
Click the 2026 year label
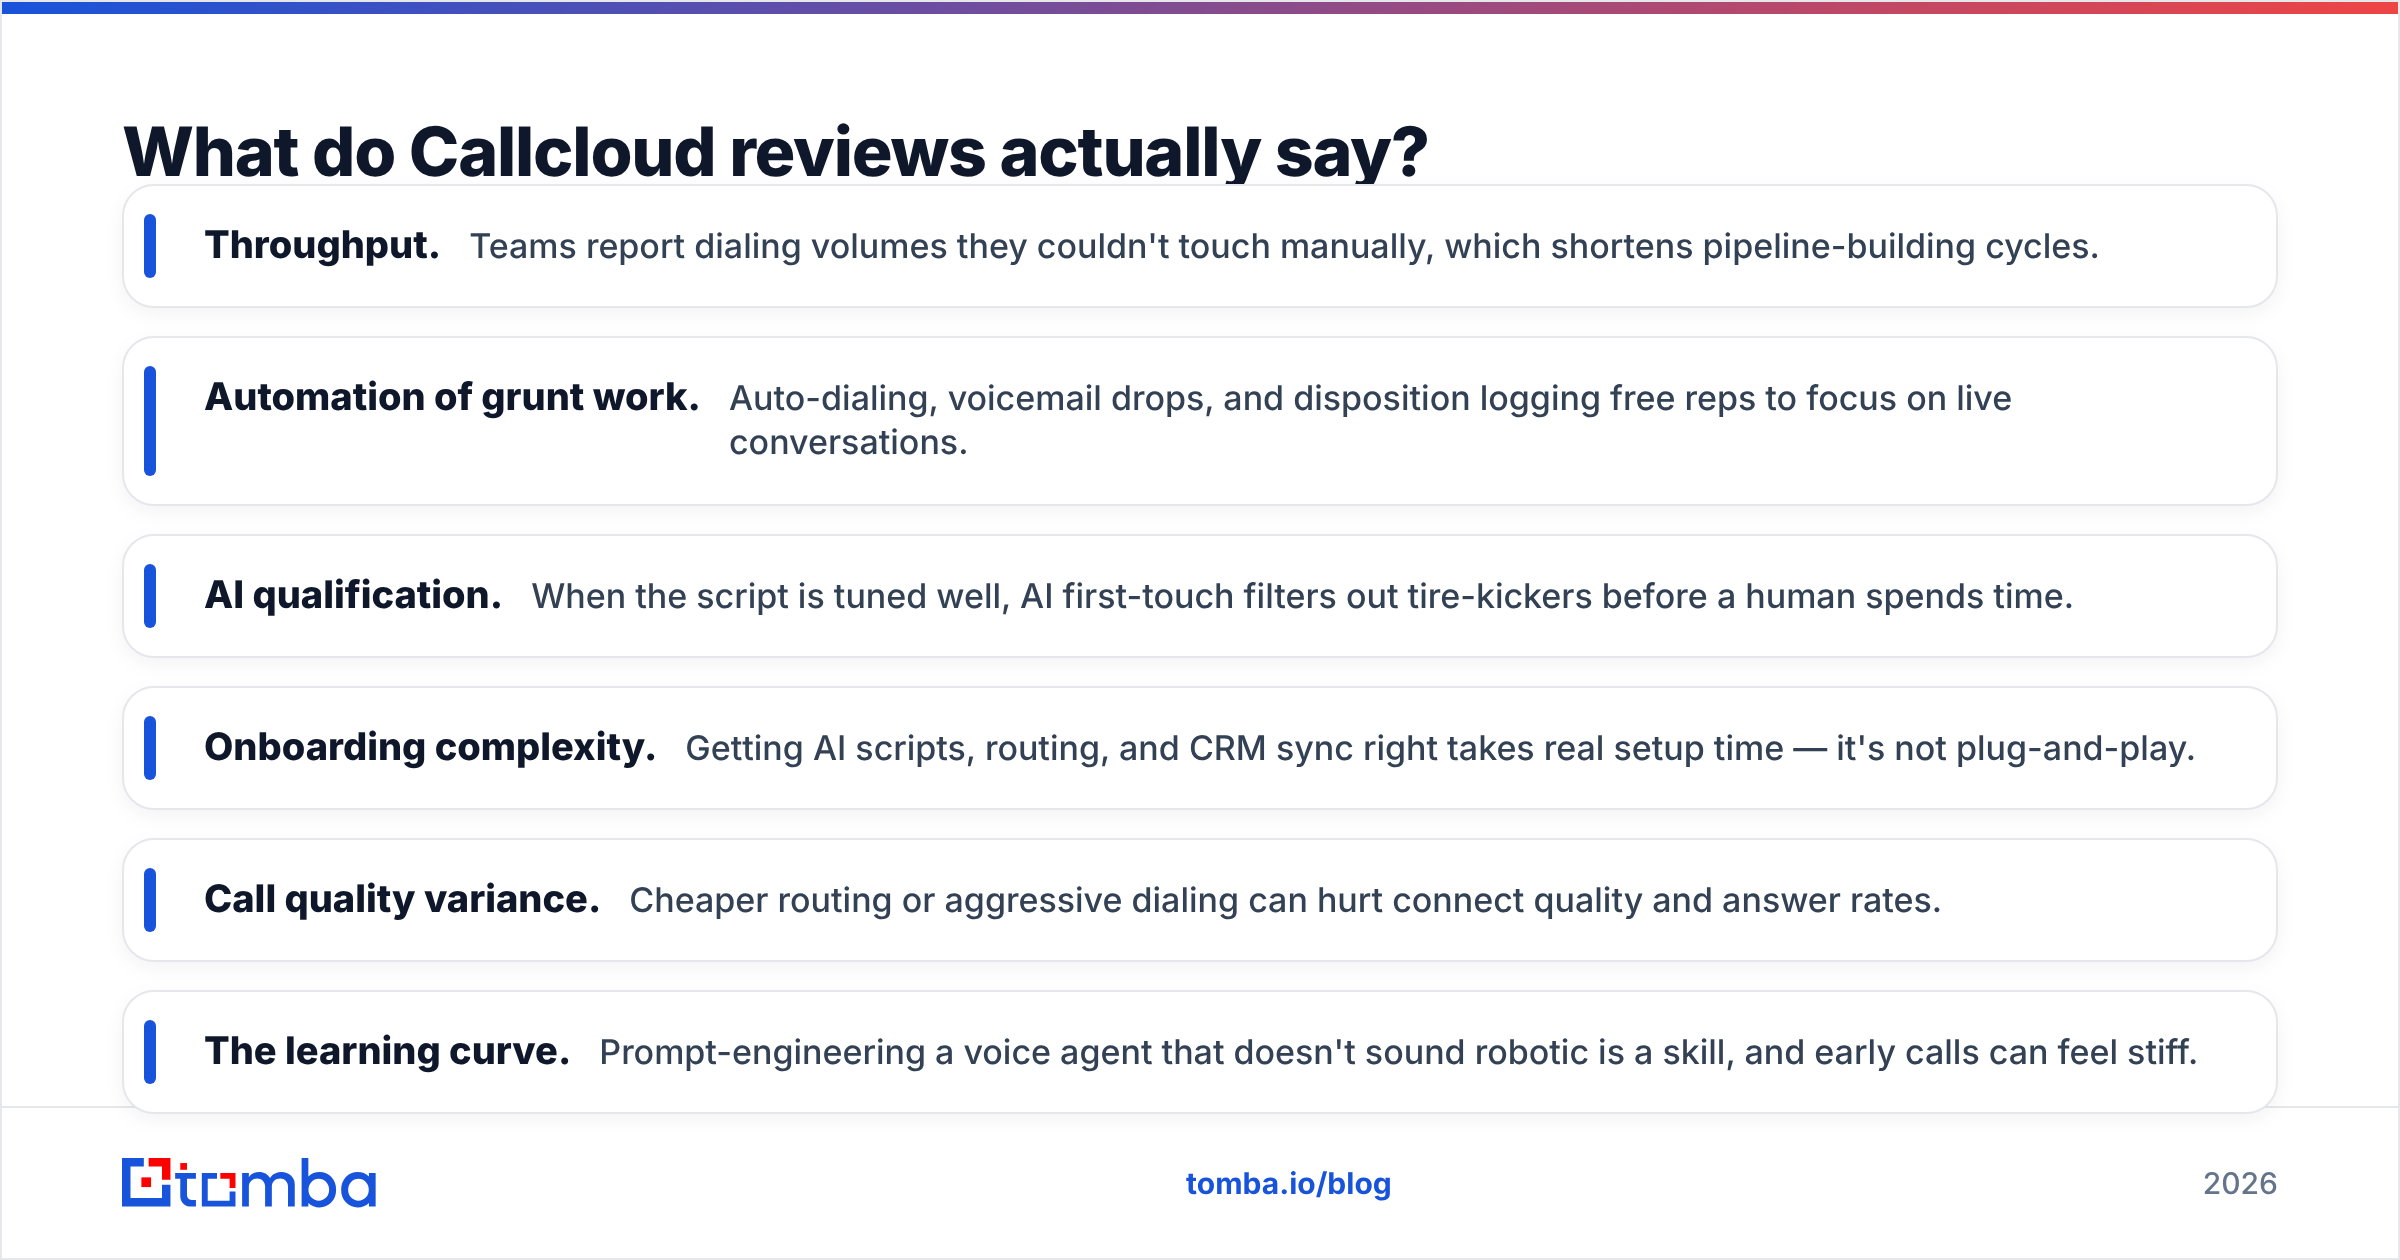tap(2240, 1184)
